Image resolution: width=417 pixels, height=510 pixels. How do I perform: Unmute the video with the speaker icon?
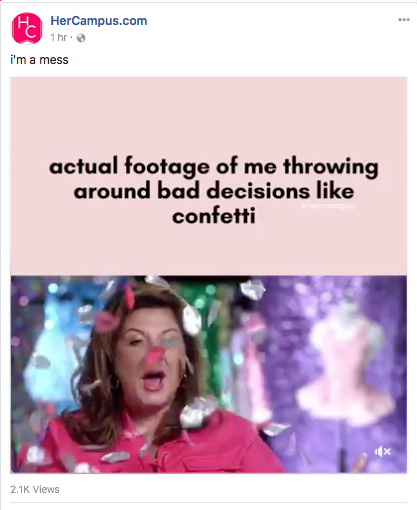point(383,451)
